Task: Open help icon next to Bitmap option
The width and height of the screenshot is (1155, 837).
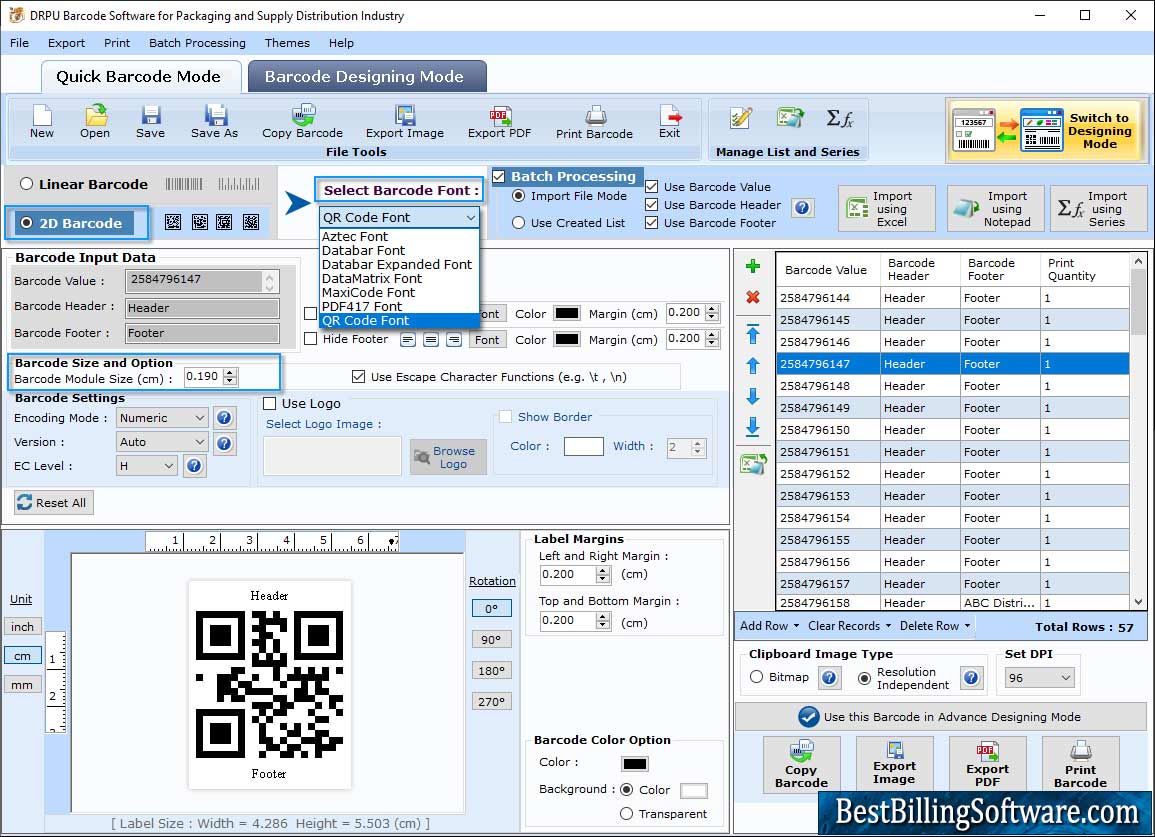Action: (829, 677)
